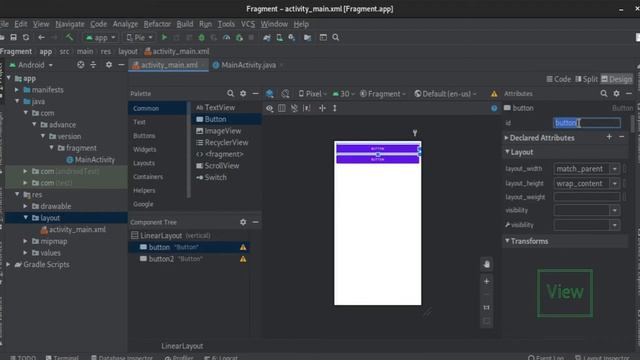Screen dimensions: 640x360
Task: Open the app run configuration dropdown
Action: (100, 38)
